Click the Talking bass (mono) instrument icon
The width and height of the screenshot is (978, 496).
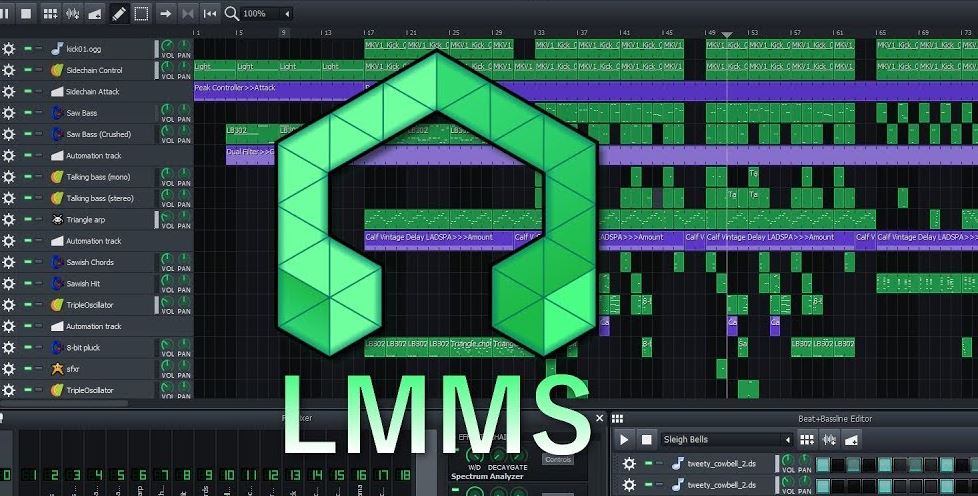coord(57,177)
